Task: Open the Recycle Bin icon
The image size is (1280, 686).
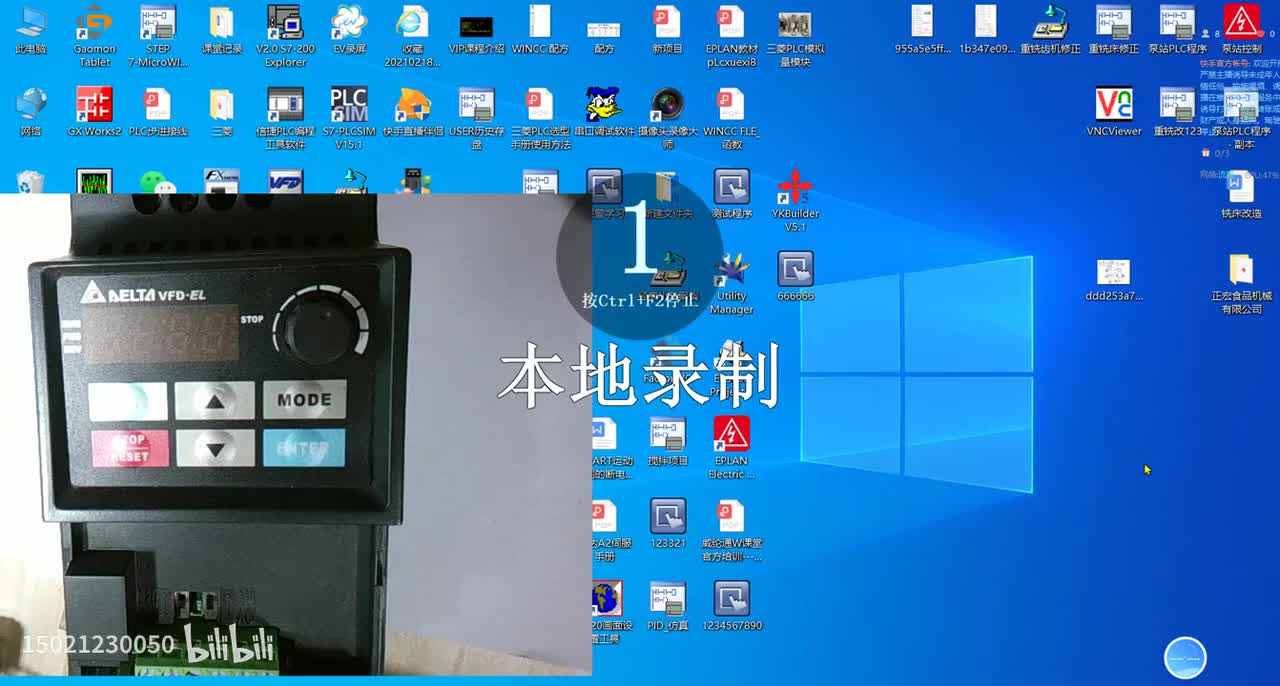Action: 31,181
